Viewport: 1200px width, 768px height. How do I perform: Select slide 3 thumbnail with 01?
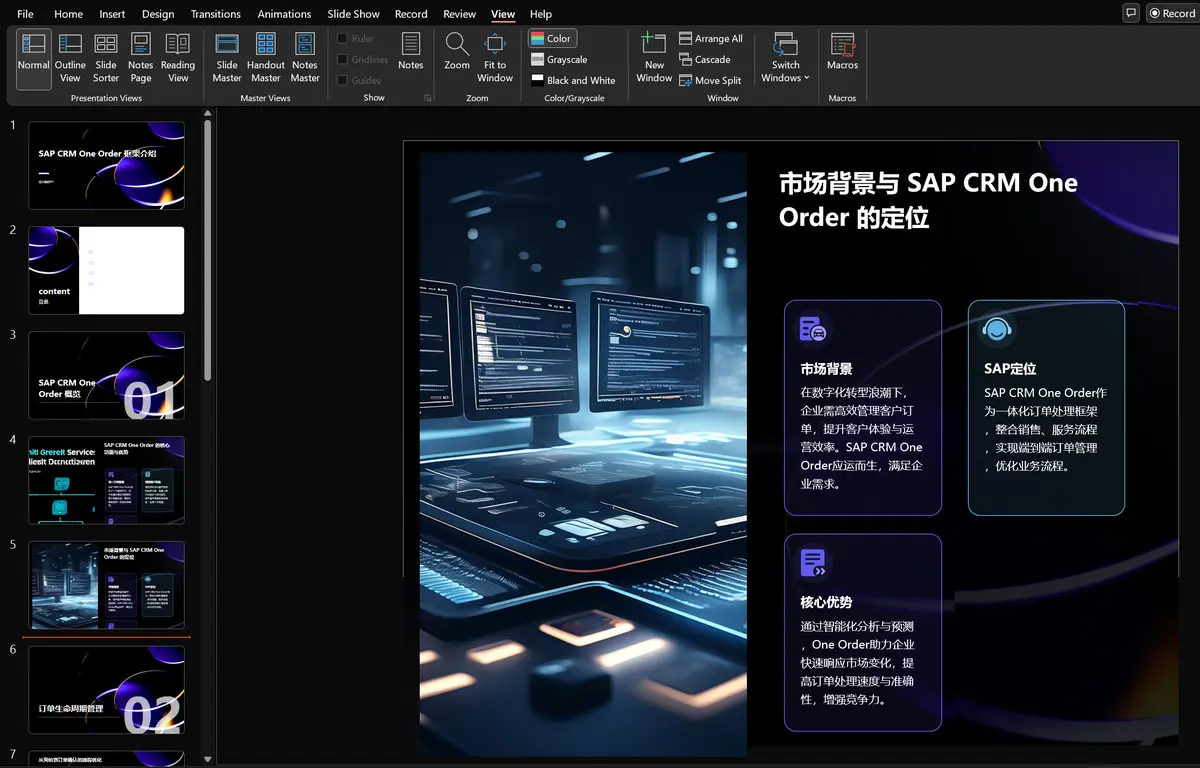point(106,375)
